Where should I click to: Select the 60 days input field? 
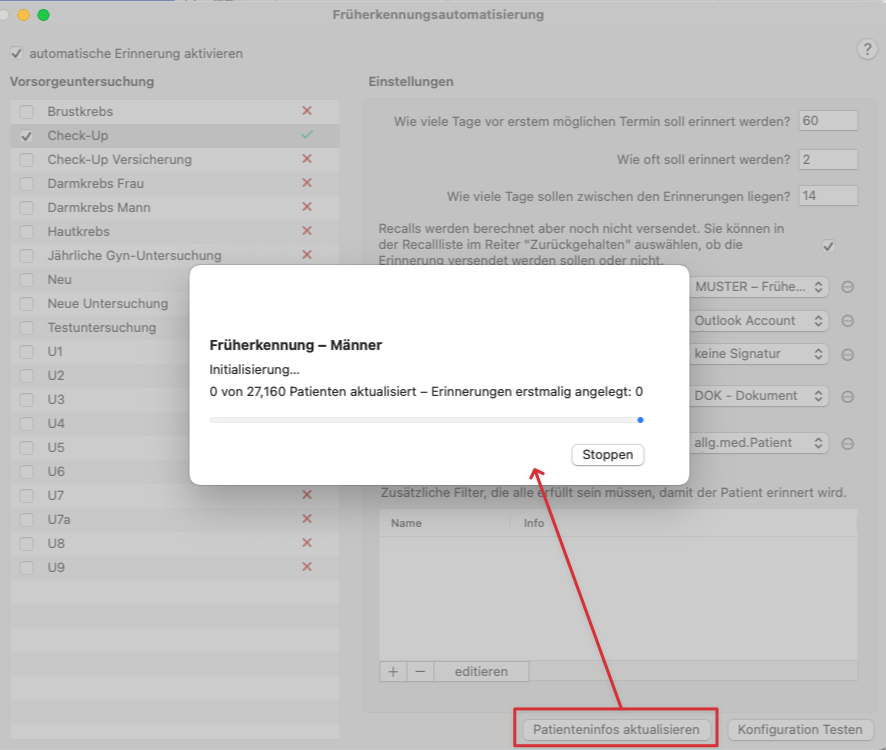[x=829, y=120]
